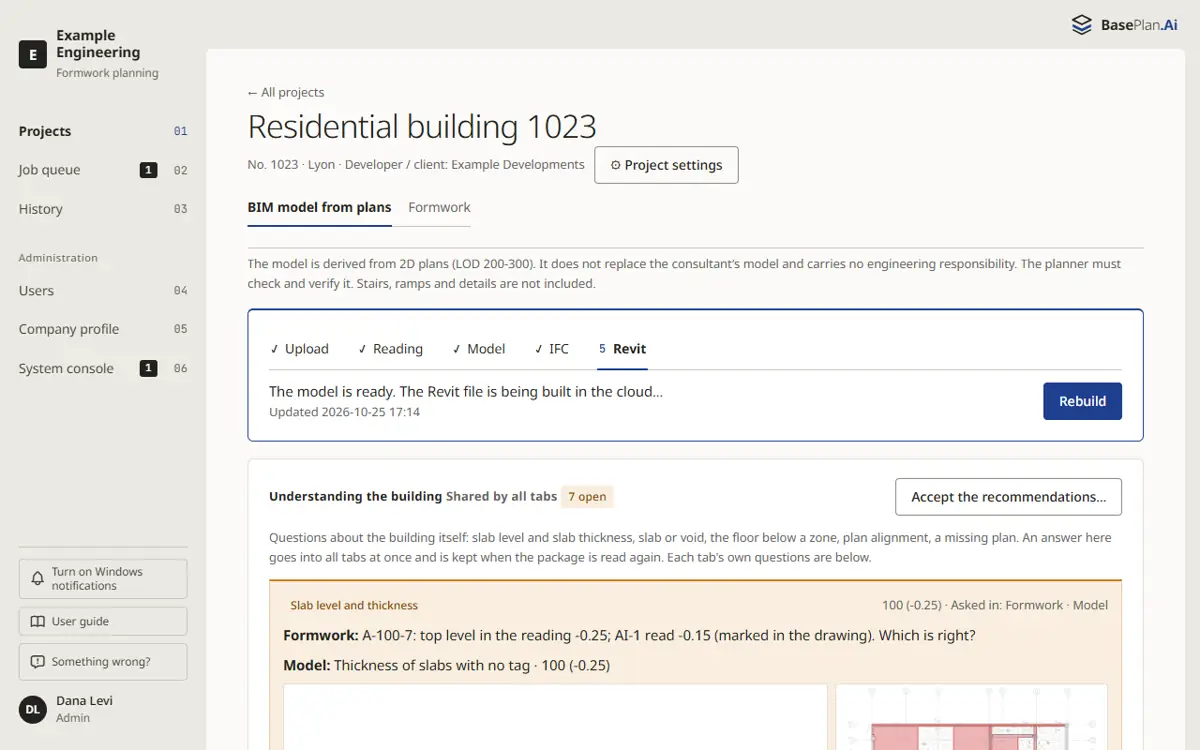The width and height of the screenshot is (1200, 750).
Task: Open Users under Administration
Action: click(x=103, y=290)
